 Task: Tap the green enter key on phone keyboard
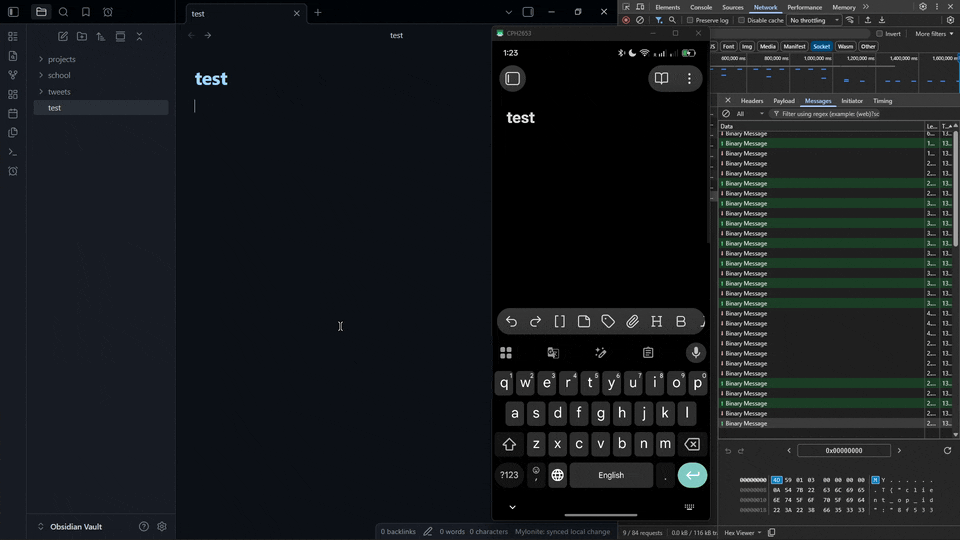pyautogui.click(x=692, y=475)
